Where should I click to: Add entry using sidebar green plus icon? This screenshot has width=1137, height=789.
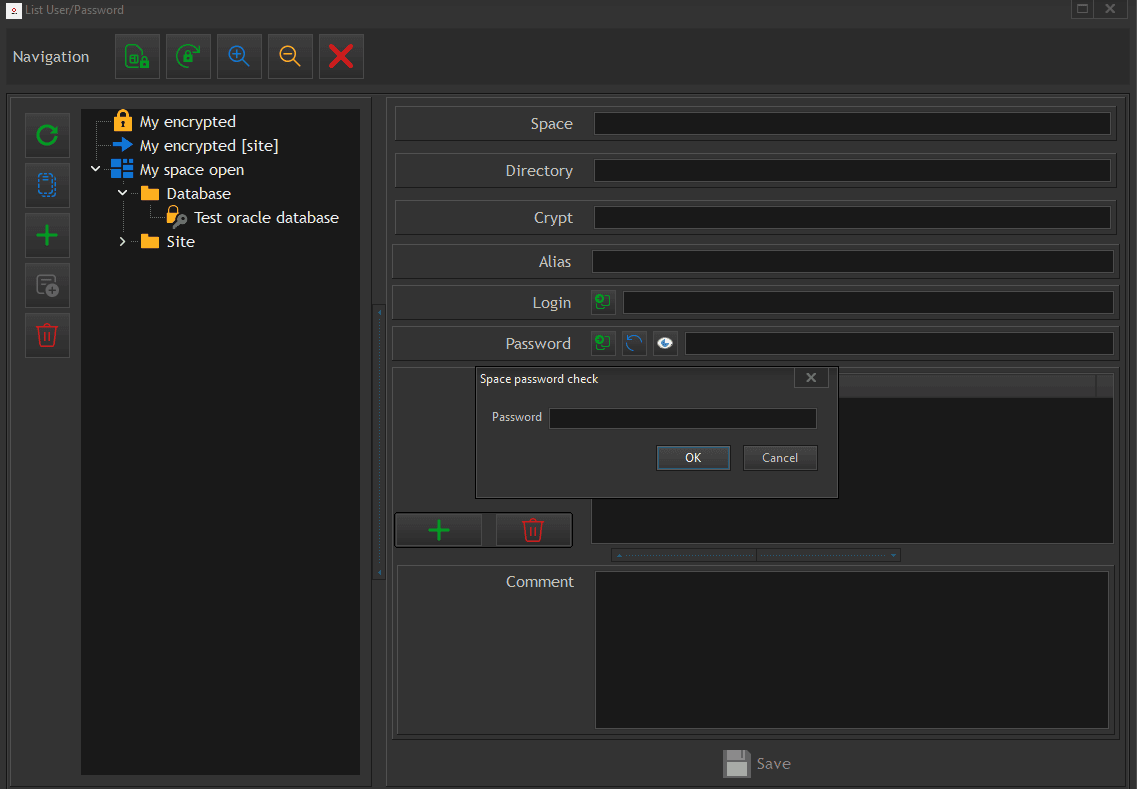click(x=47, y=235)
